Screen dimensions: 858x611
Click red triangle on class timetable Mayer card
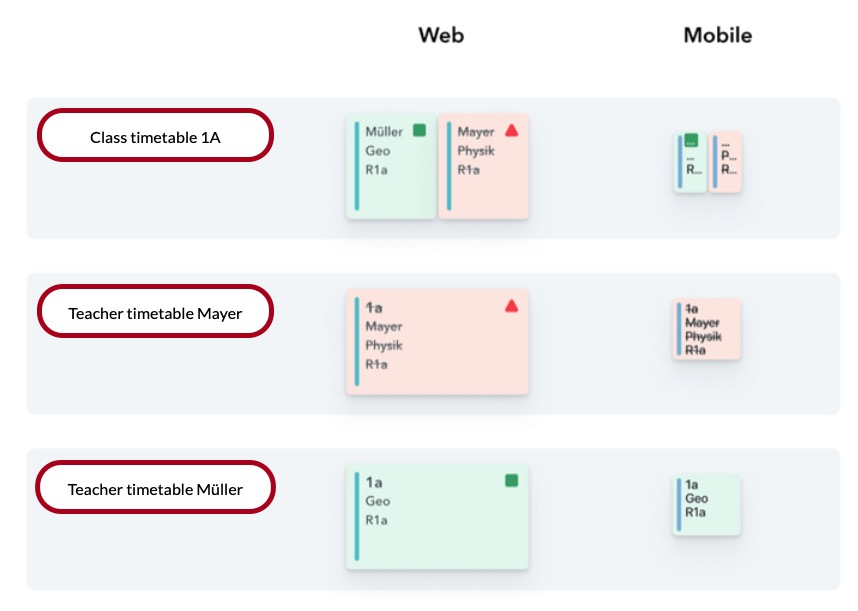(512, 130)
